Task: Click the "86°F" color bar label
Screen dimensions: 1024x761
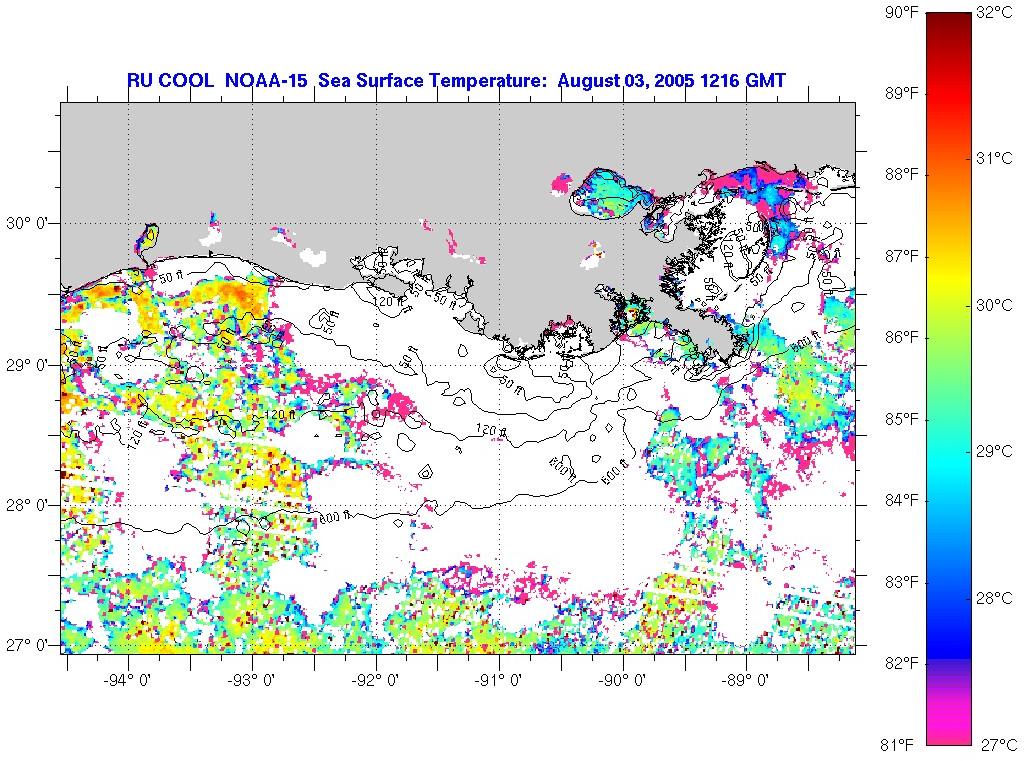Action: (901, 338)
